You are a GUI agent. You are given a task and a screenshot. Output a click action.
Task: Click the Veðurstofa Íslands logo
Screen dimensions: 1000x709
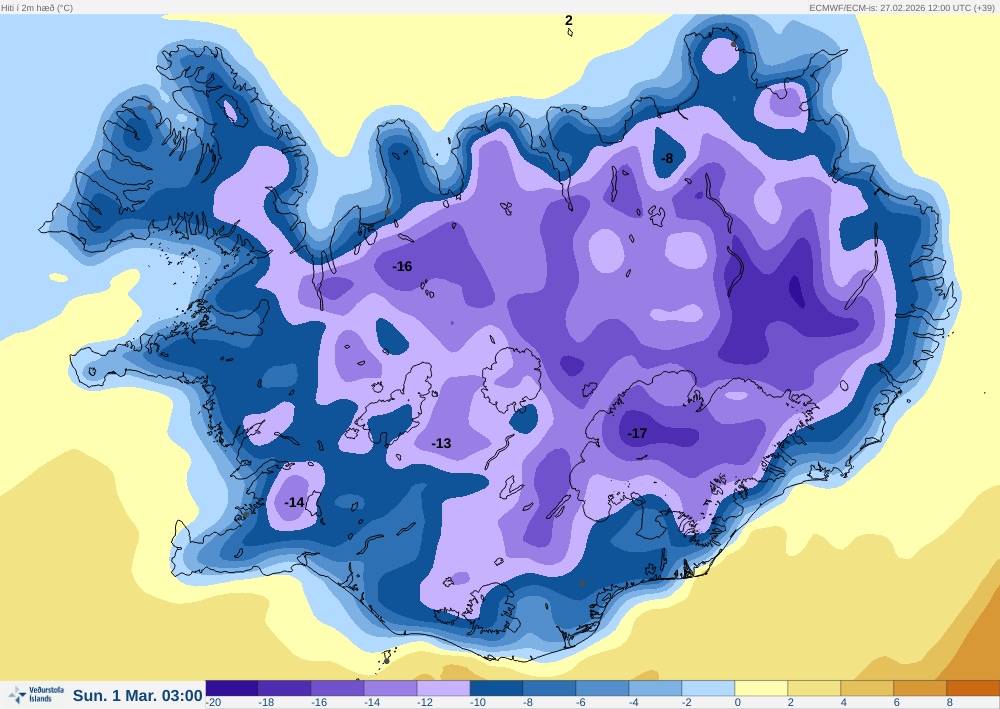[x=36, y=694]
